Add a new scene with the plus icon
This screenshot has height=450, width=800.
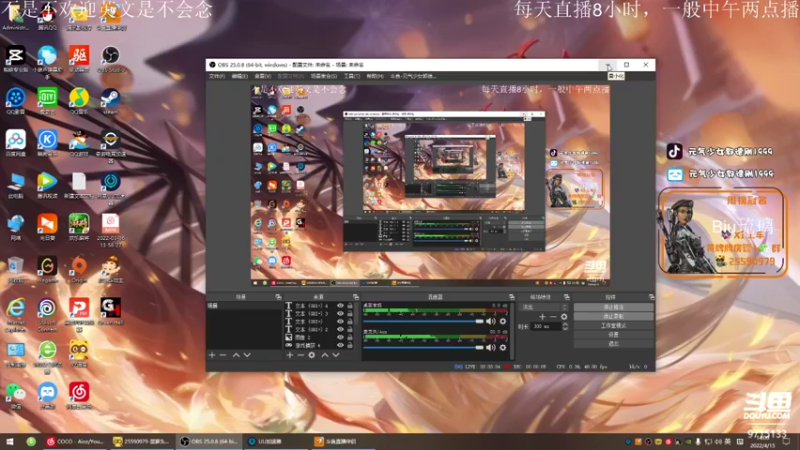(x=212, y=355)
